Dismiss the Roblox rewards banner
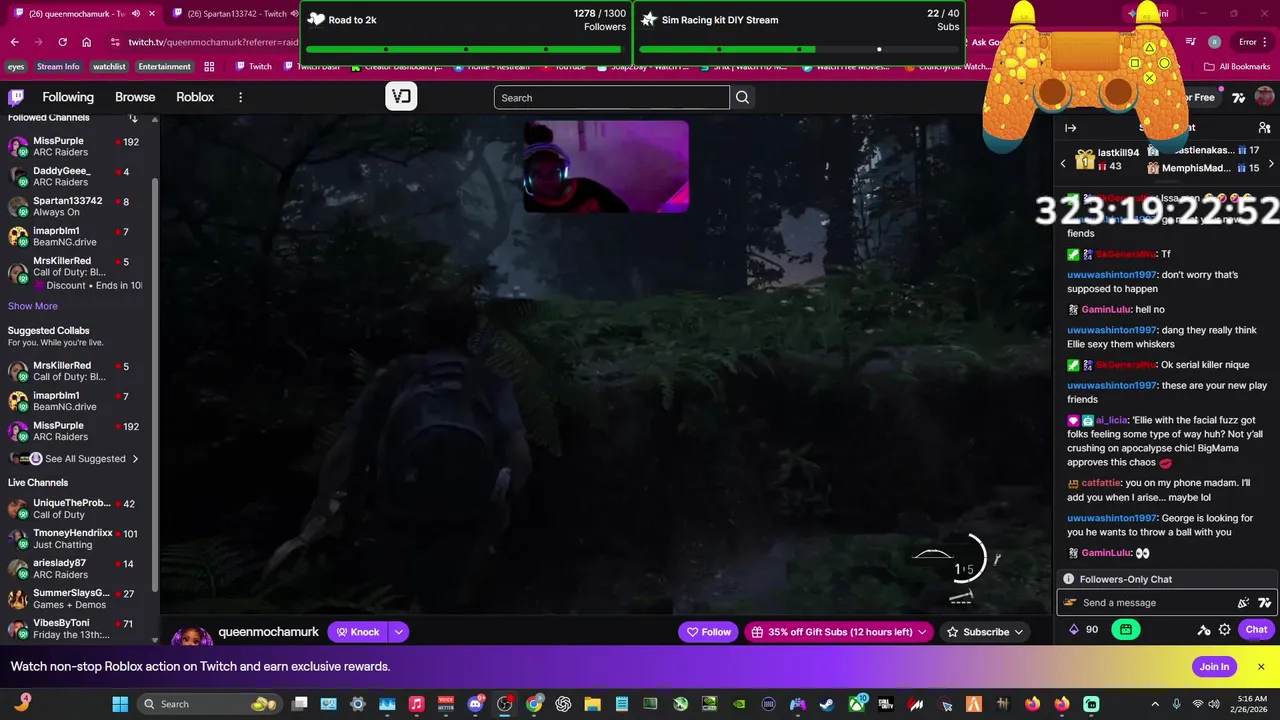Viewport: 1280px width, 720px height. (1261, 667)
